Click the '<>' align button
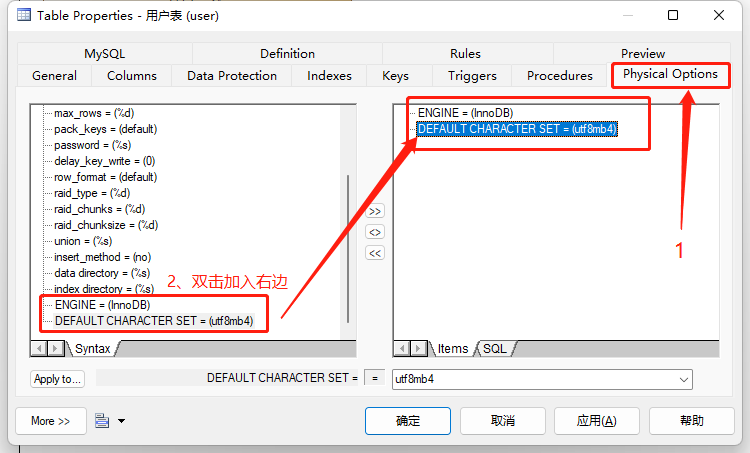This screenshot has height=453, width=750. tap(375, 232)
